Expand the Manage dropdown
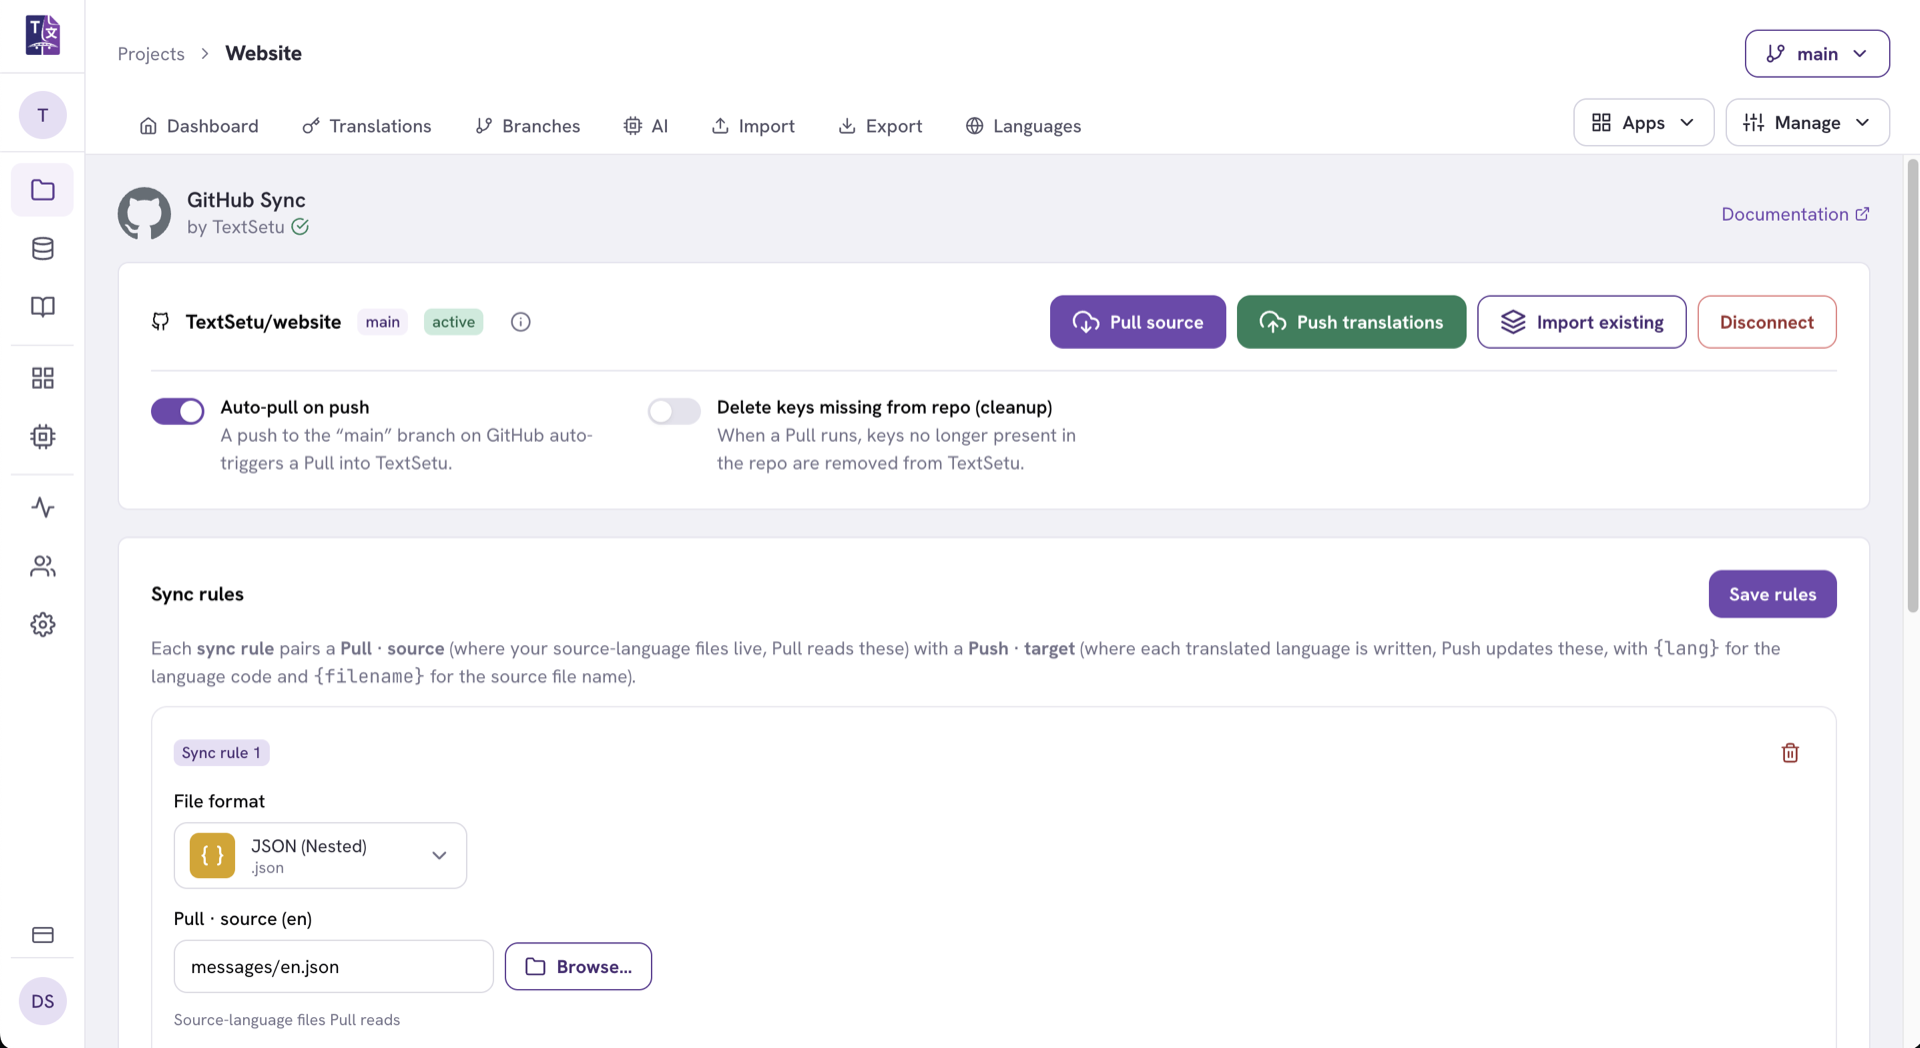 tap(1807, 122)
